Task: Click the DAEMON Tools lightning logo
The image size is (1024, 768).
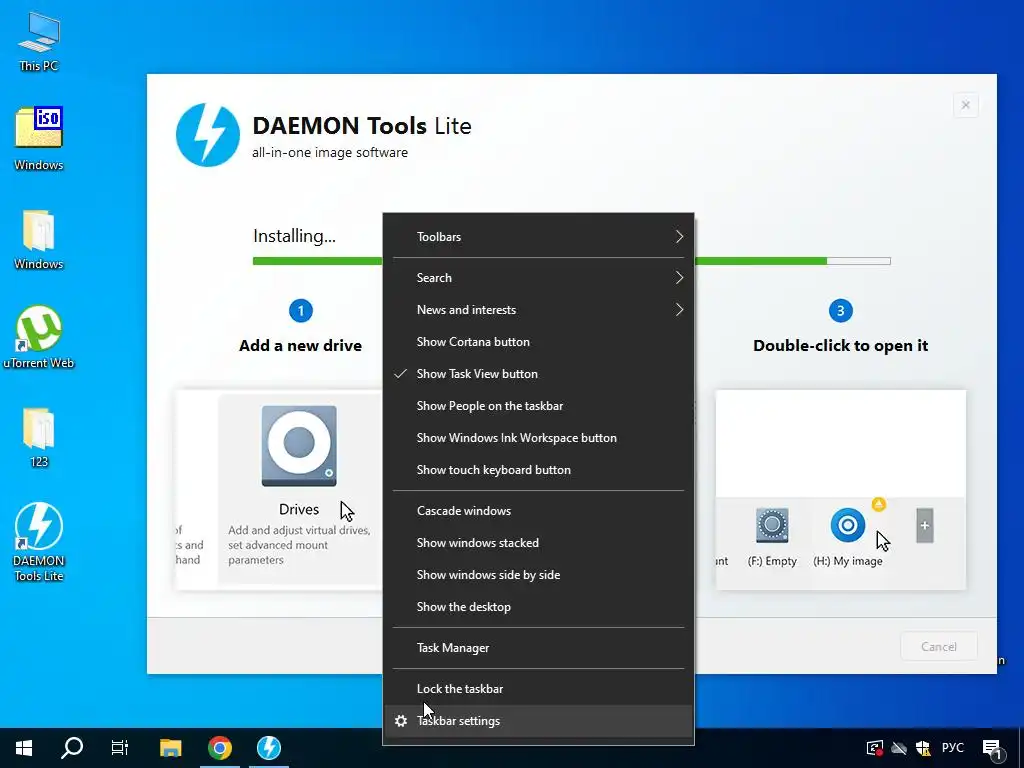Action: click(208, 135)
